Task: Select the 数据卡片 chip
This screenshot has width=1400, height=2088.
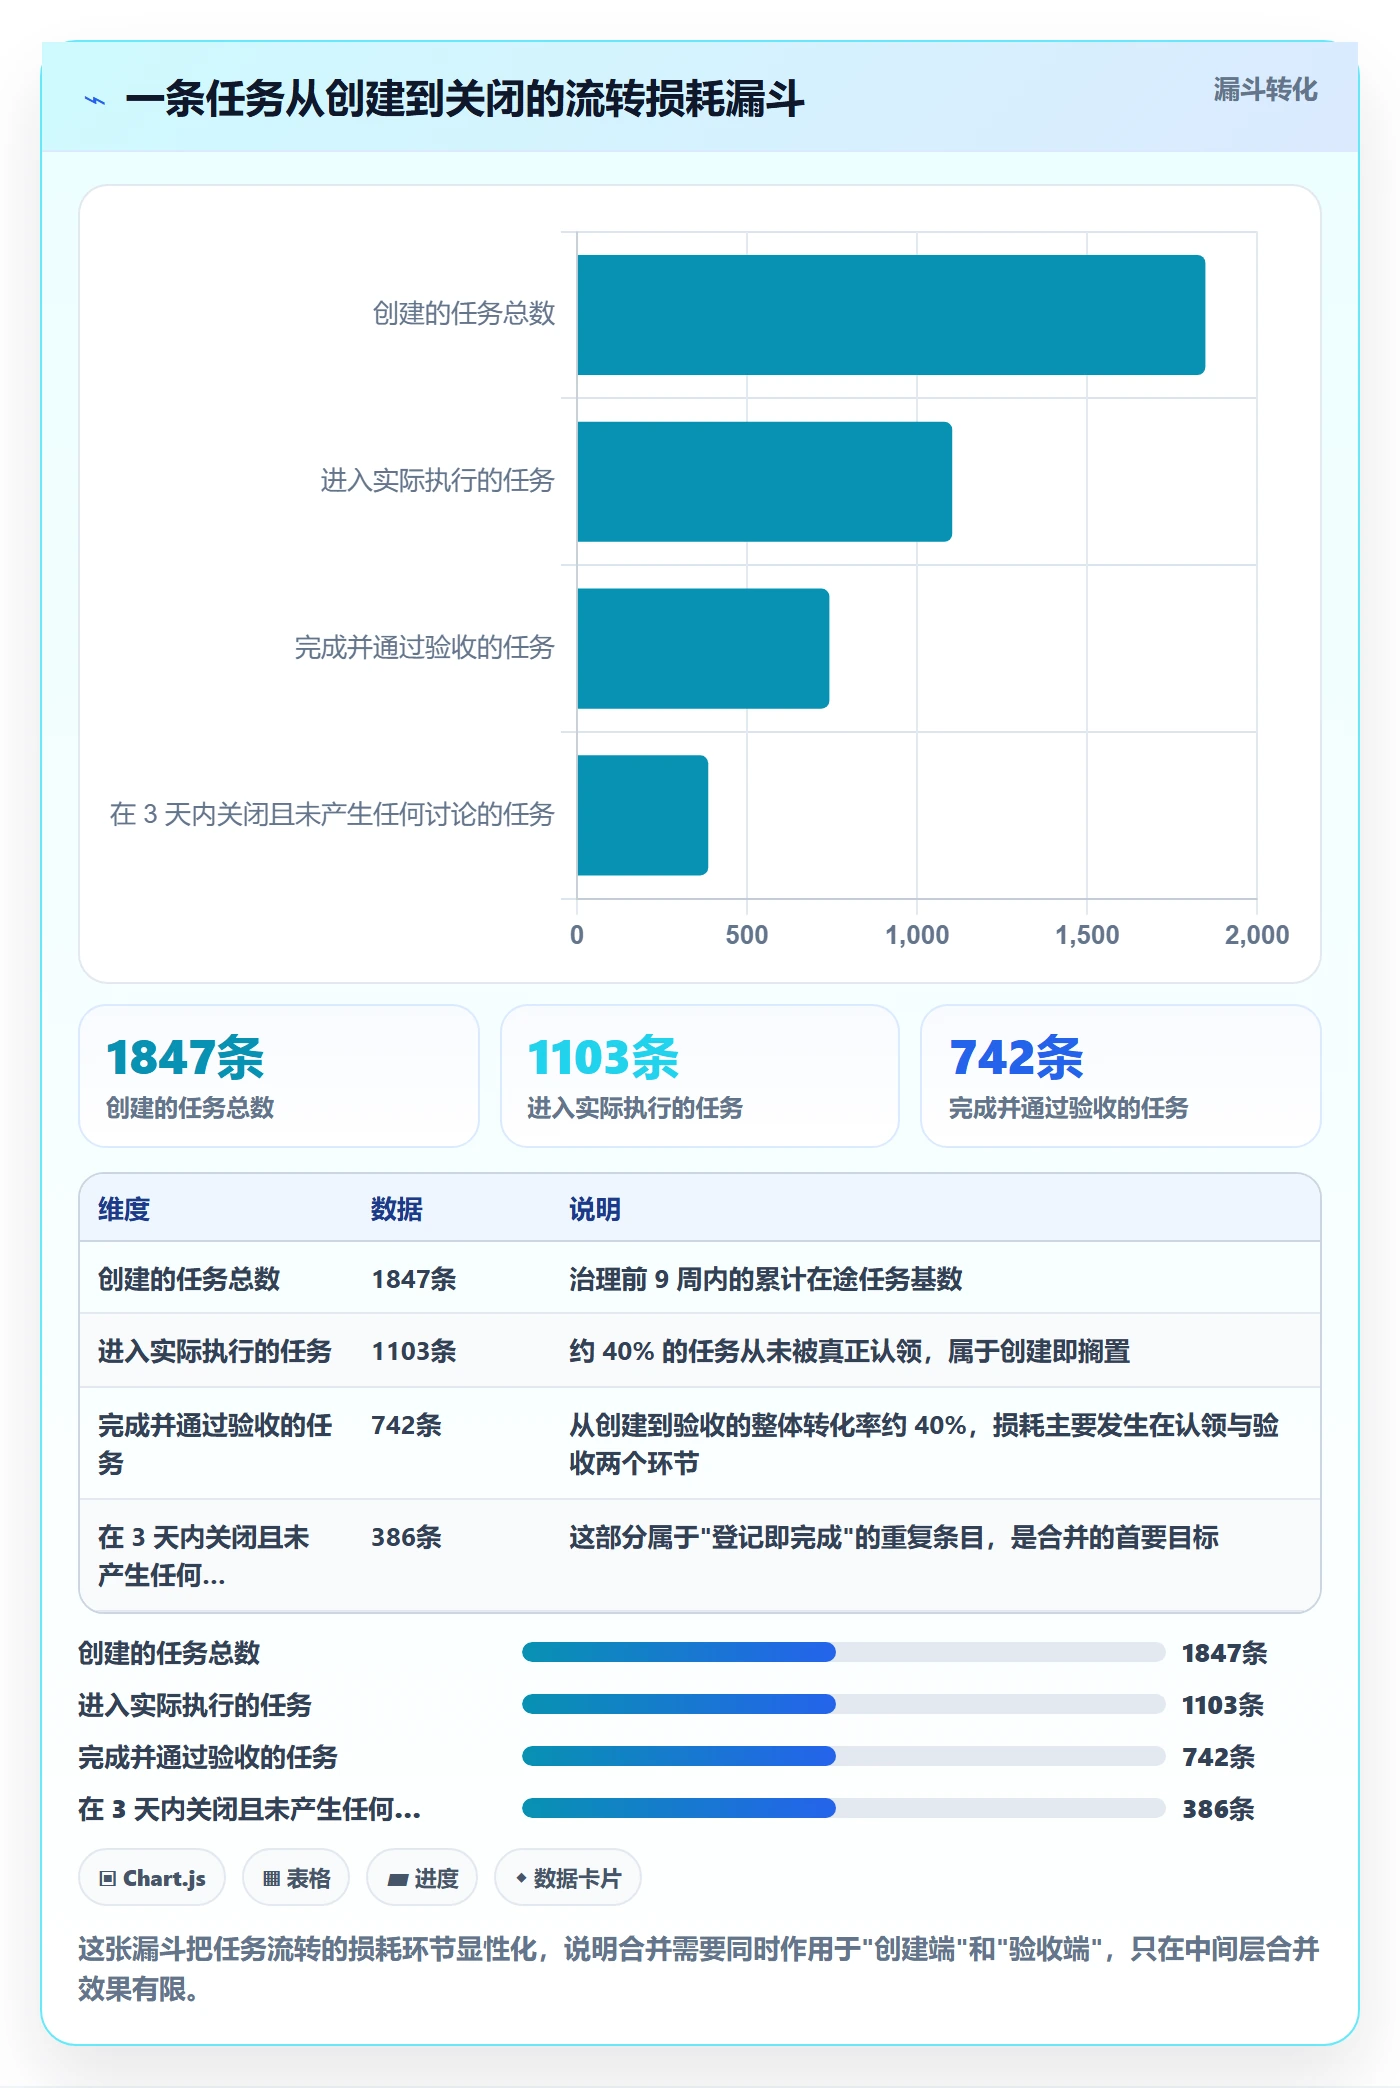Action: [568, 1878]
